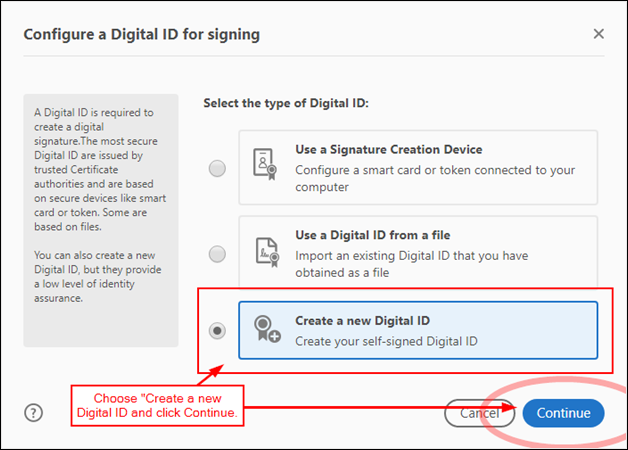Screen dimensions: 628x450
Task: Click the signed document file icon
Action: [x=267, y=252]
